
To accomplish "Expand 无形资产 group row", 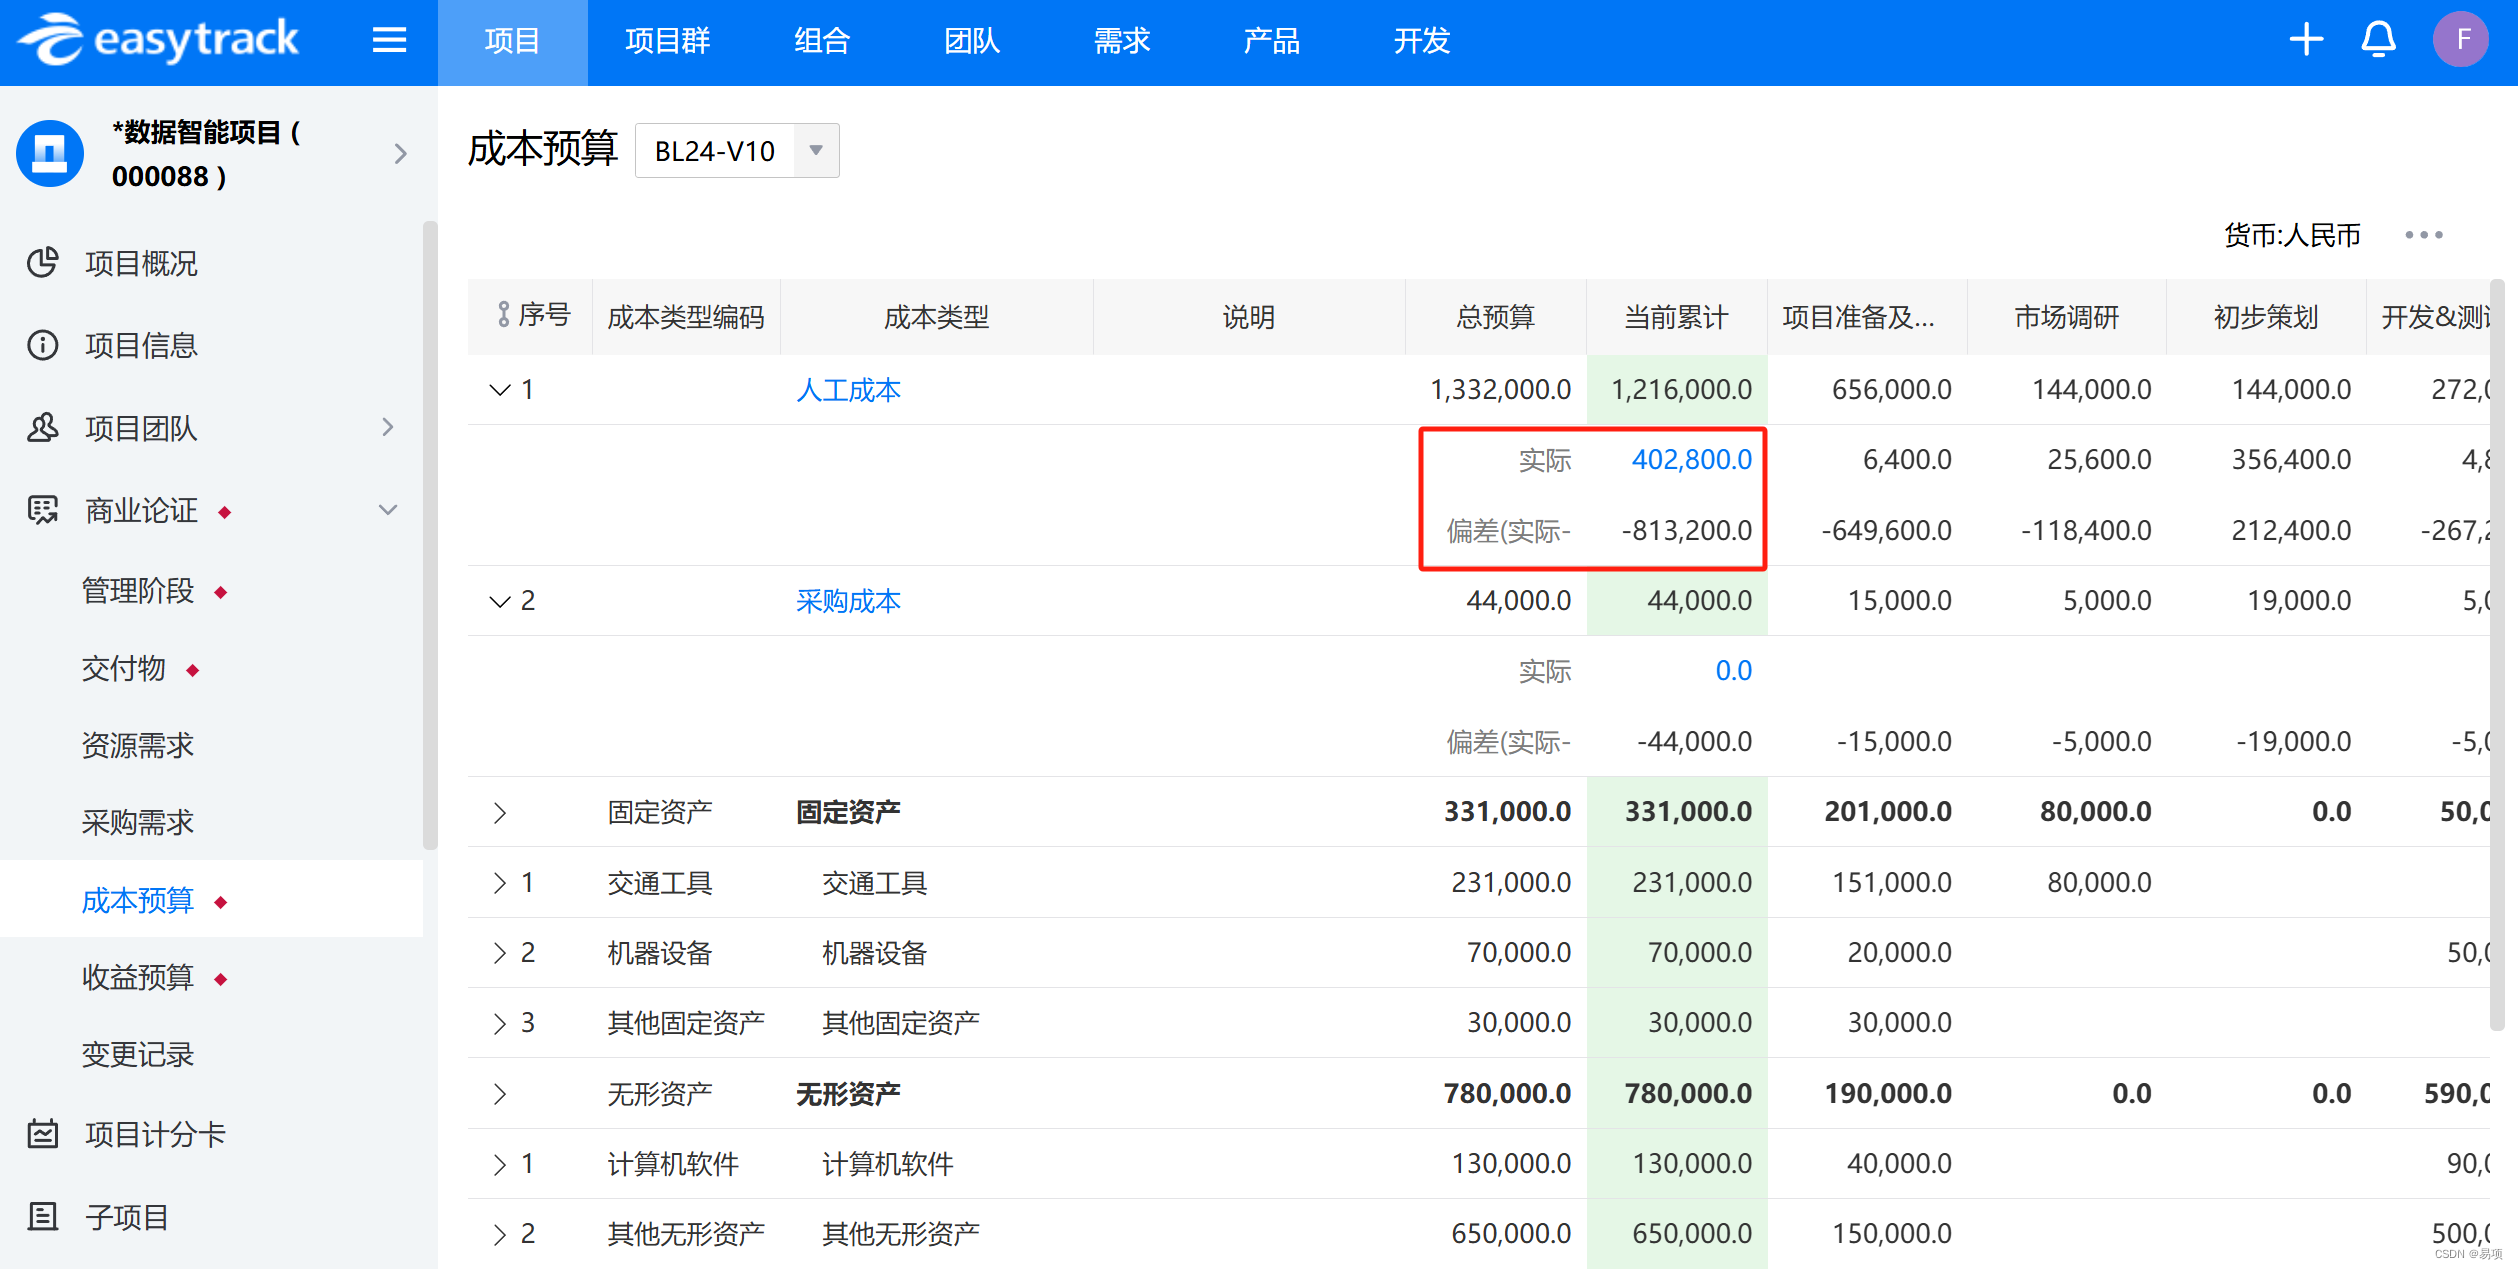I will tap(500, 1094).
